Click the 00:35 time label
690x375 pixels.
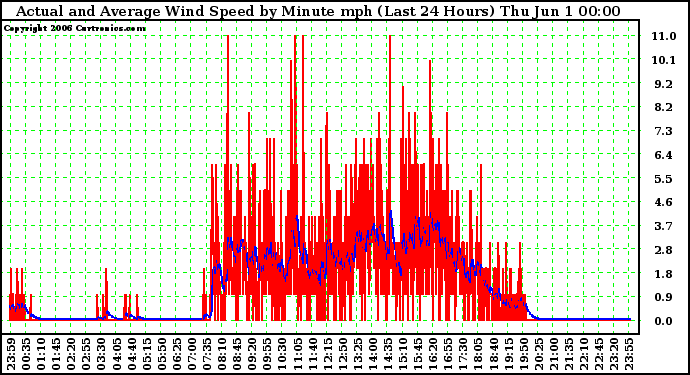click(26, 354)
